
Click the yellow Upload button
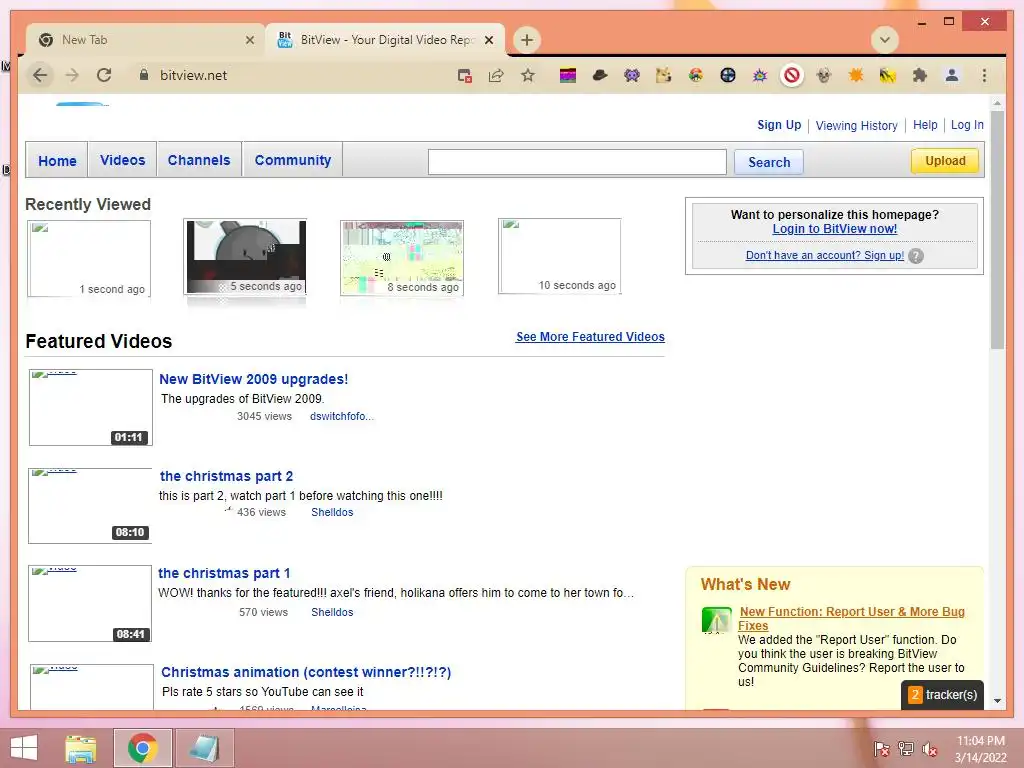(945, 161)
